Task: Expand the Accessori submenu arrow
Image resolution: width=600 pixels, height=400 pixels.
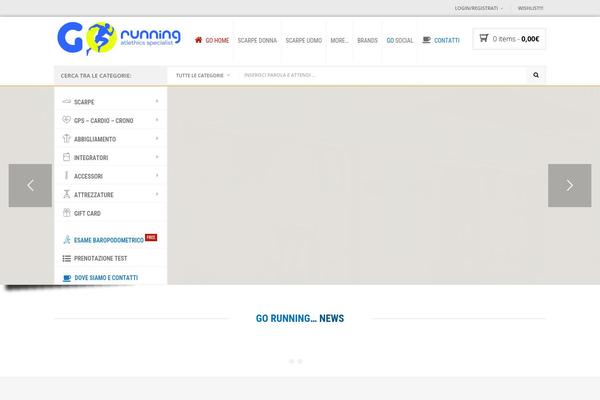Action: pos(157,176)
